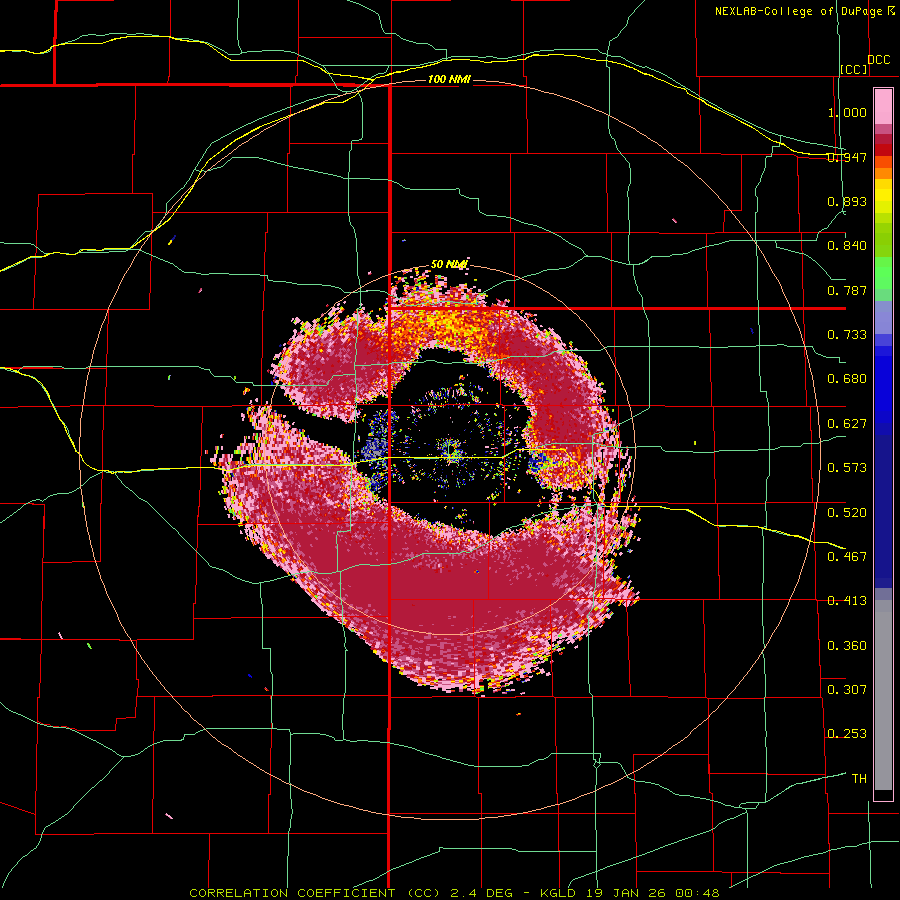Screen dimensions: 900x900
Task: Click the radar site at center of rings
Action: click(450, 452)
